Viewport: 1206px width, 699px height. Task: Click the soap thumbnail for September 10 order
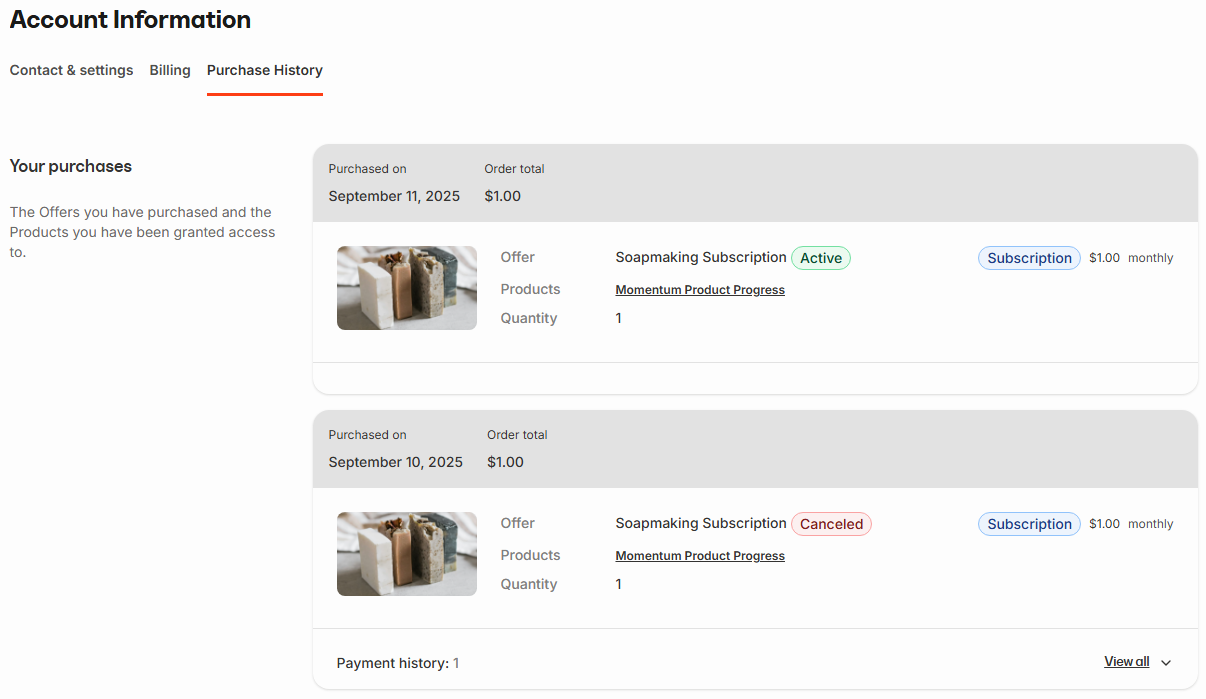(x=406, y=554)
